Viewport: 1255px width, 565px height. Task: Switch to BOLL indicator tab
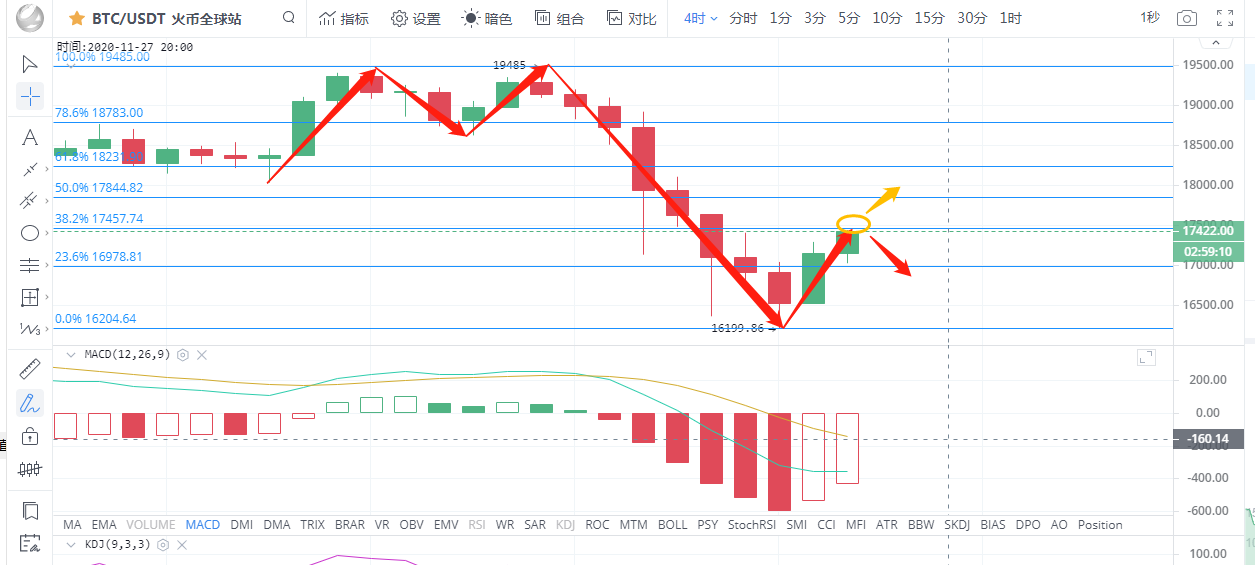pyautogui.click(x=672, y=524)
